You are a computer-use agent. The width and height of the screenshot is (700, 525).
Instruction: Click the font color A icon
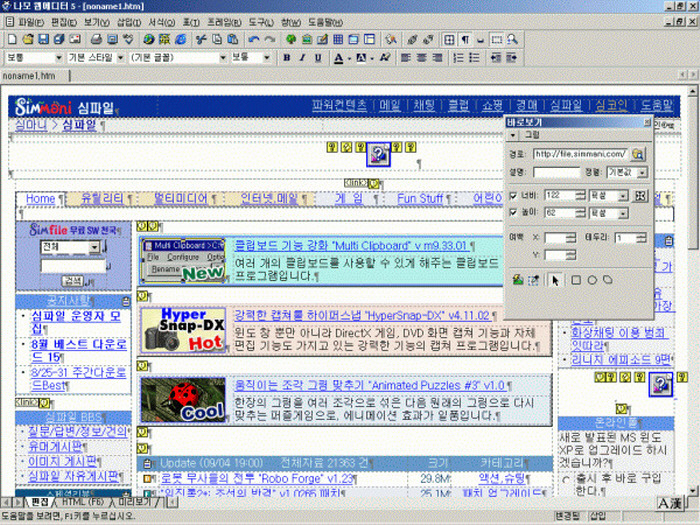click(x=339, y=58)
